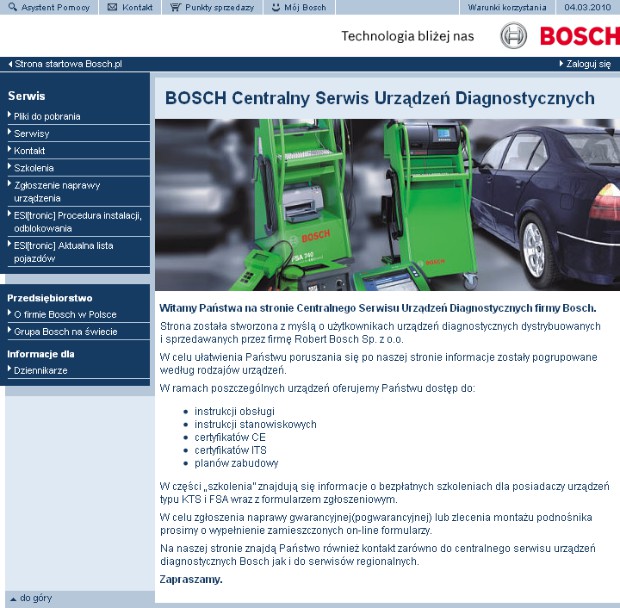Expand the arrow next to Szkolenia

coord(9,166)
